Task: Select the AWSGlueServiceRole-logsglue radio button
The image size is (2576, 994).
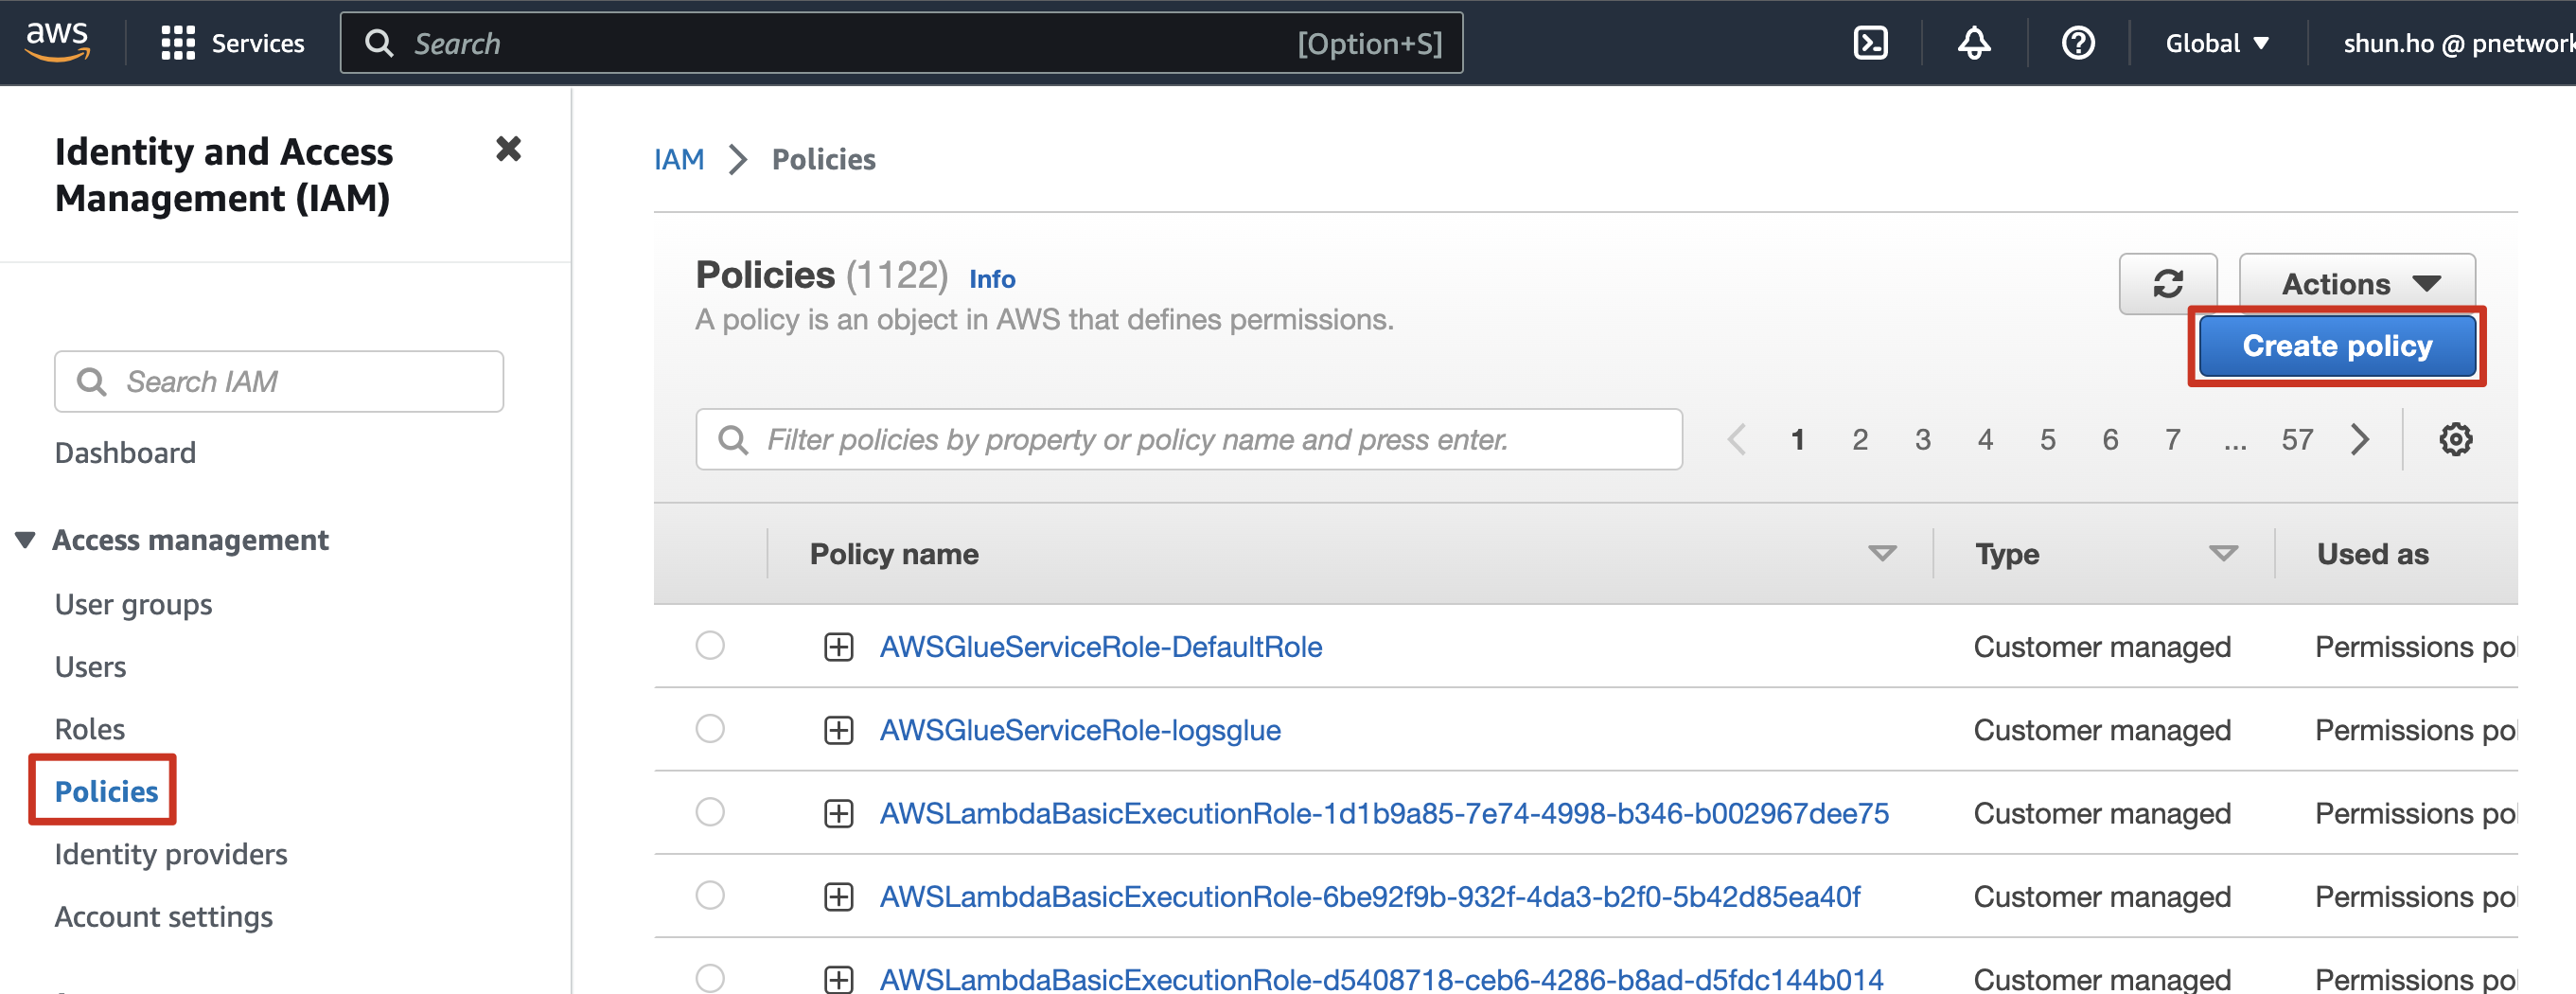Action: (x=710, y=728)
